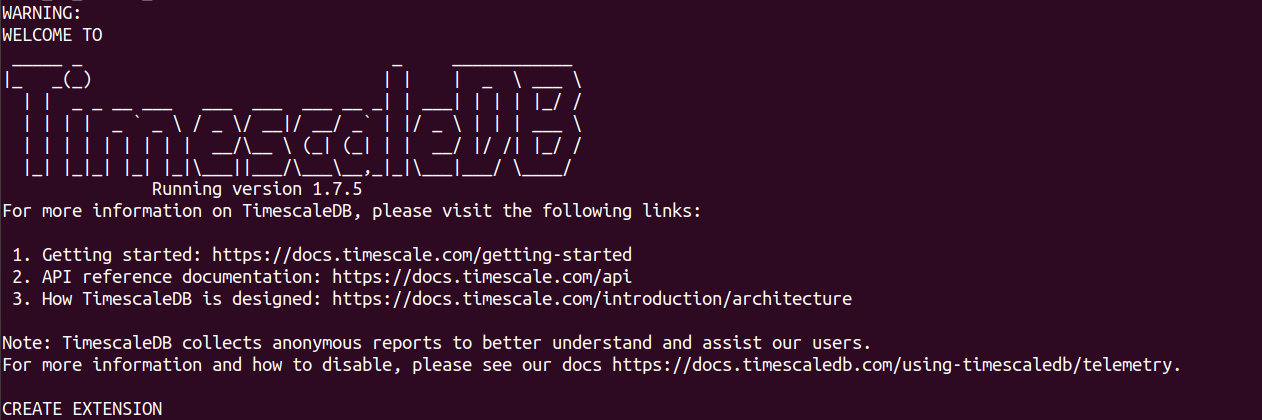The image size is (1262, 420).
Task: Click the '3. How TimescaleDB is designed:' label
Action: click(x=167, y=299)
